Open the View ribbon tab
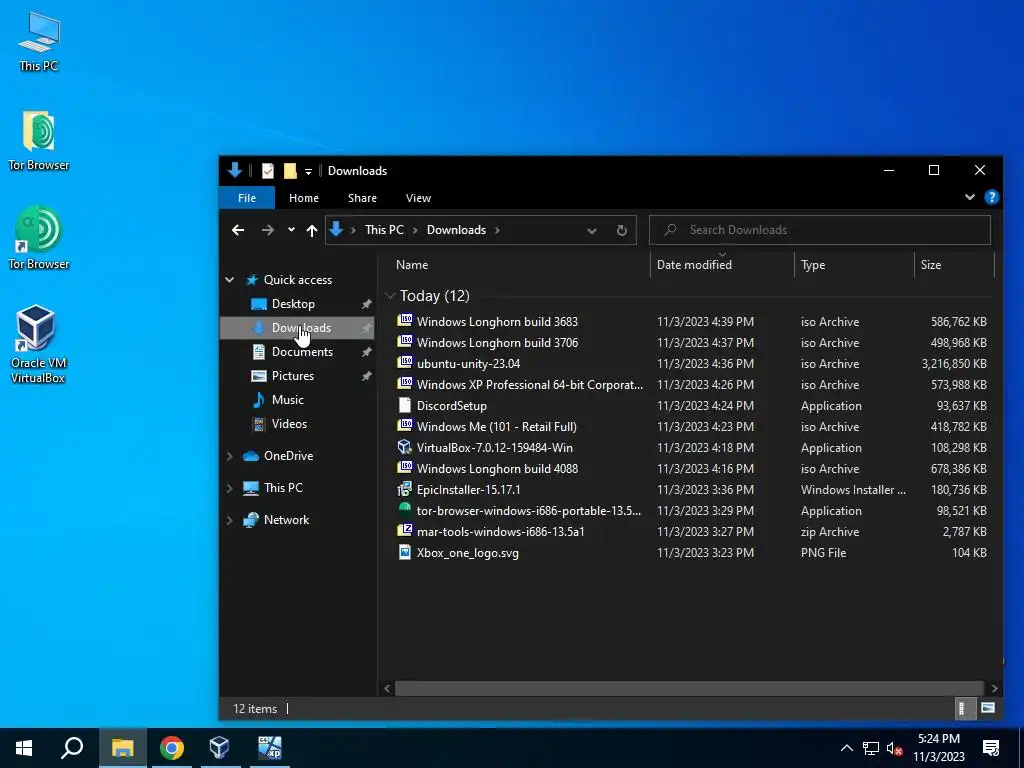This screenshot has width=1024, height=768. point(418,198)
